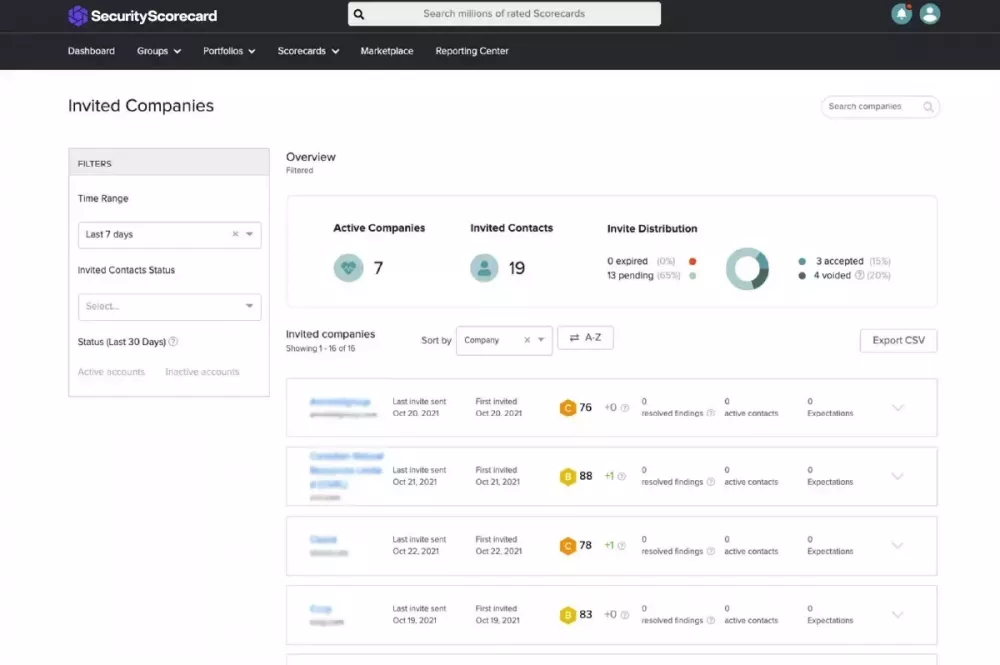Open the Marketplace page
Screen dimensions: 1000x665
tap(386, 51)
